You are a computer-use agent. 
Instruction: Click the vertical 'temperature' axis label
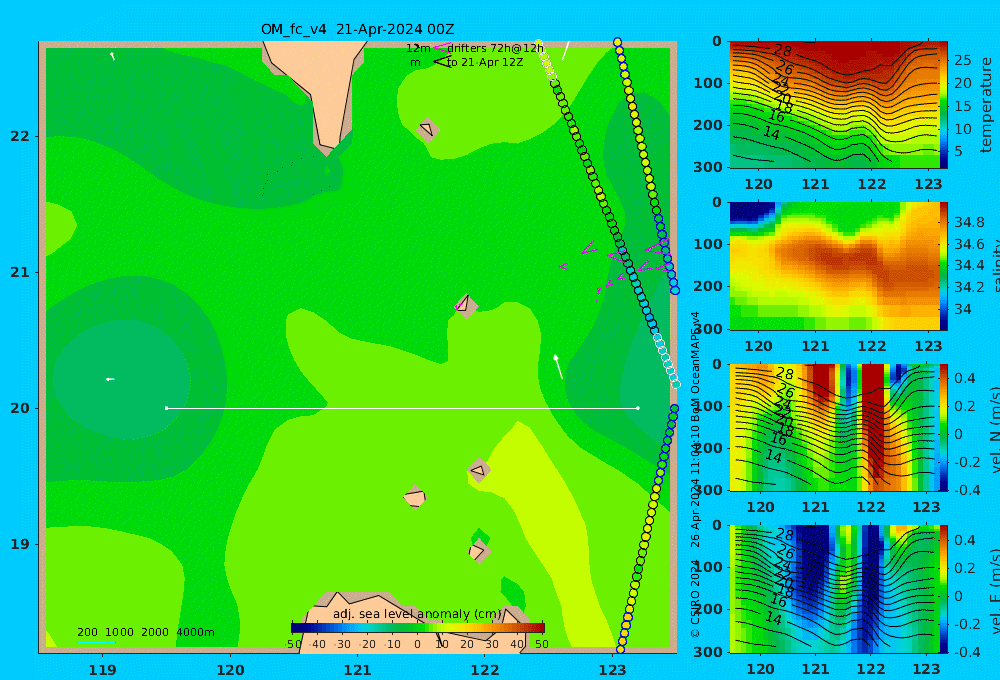(x=986, y=105)
